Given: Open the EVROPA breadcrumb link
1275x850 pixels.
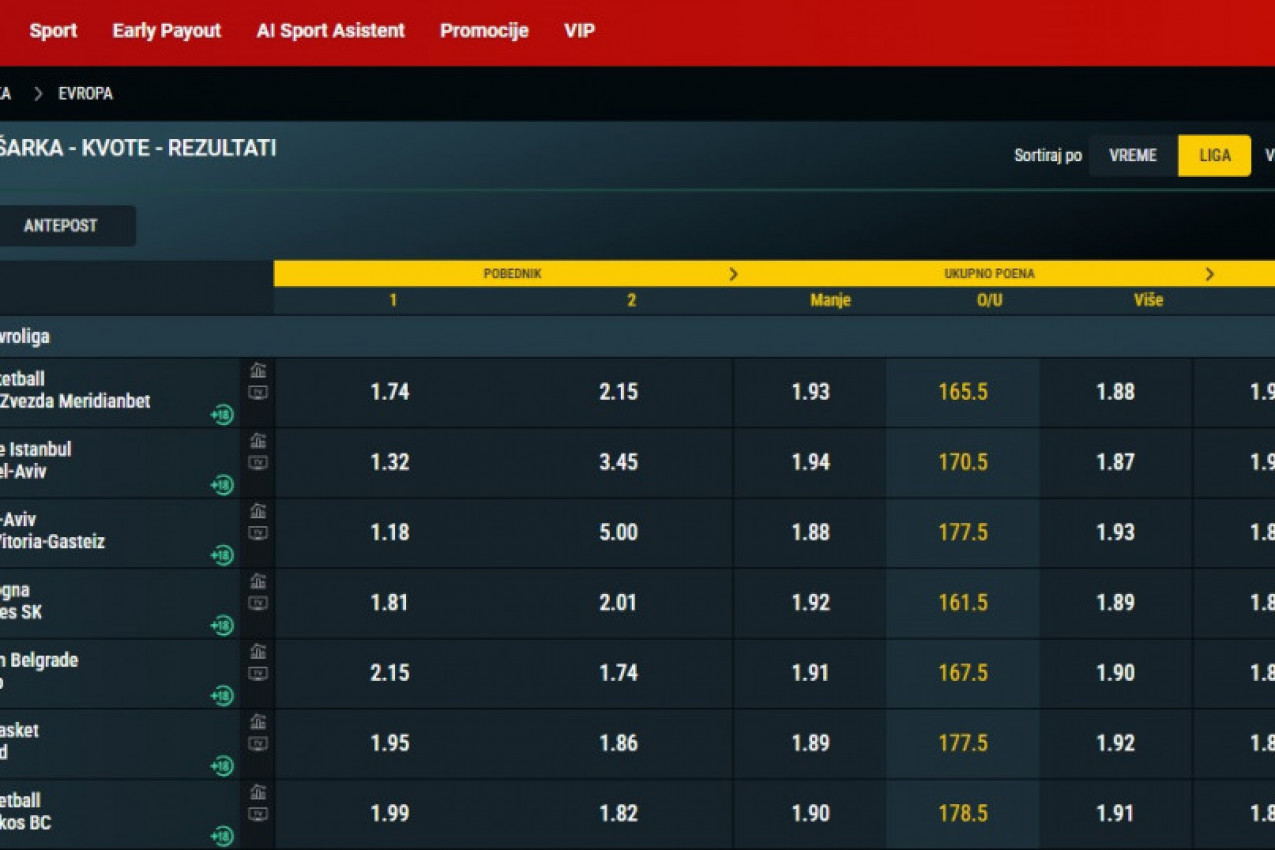Looking at the screenshot, I should pos(85,94).
